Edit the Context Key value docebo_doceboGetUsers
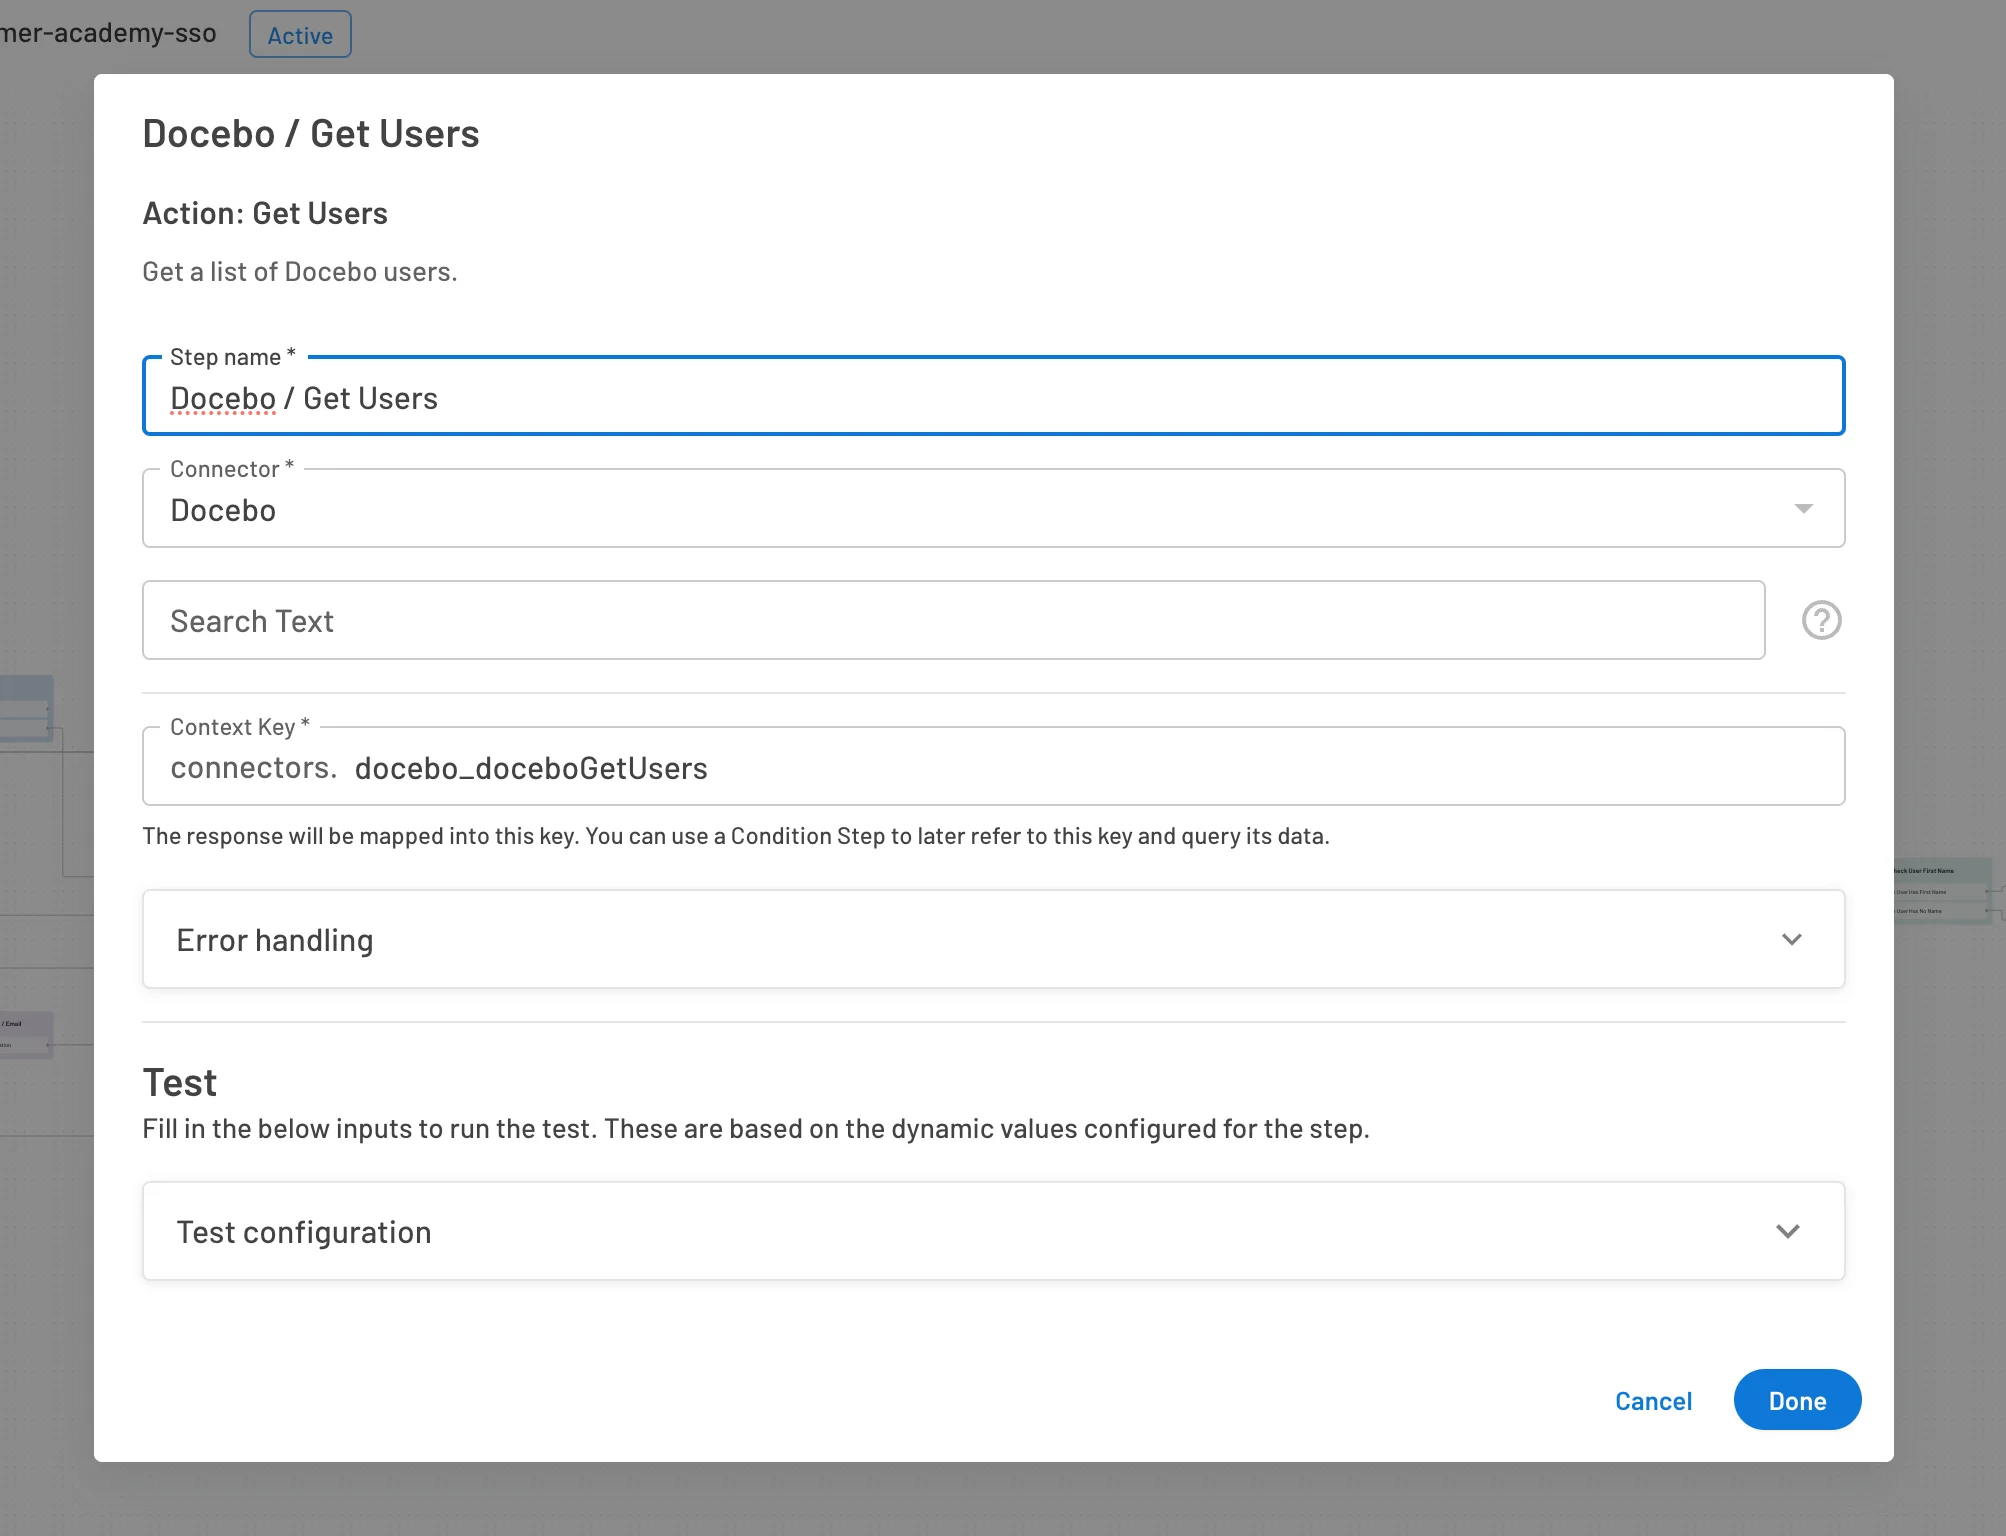The width and height of the screenshot is (2006, 1536). coord(531,768)
